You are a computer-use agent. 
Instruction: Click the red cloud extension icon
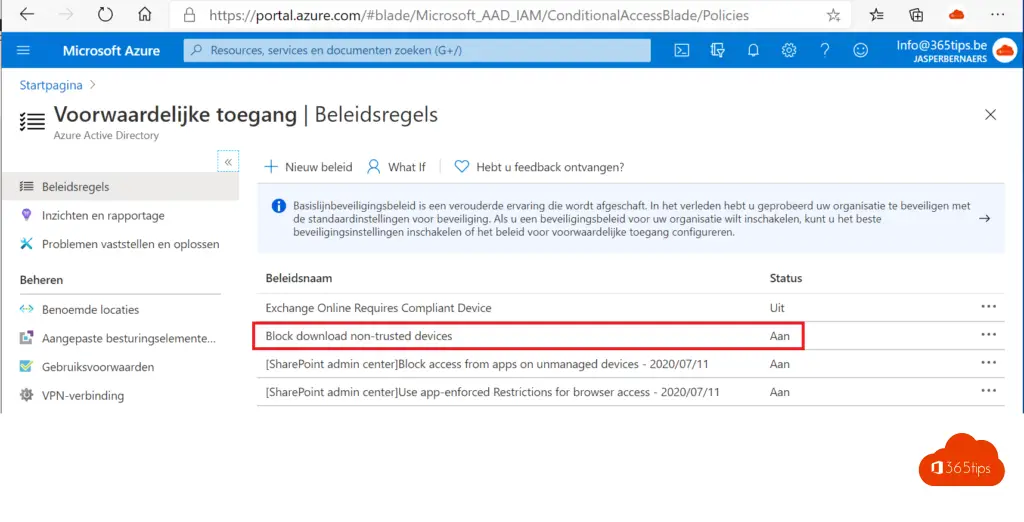957,14
